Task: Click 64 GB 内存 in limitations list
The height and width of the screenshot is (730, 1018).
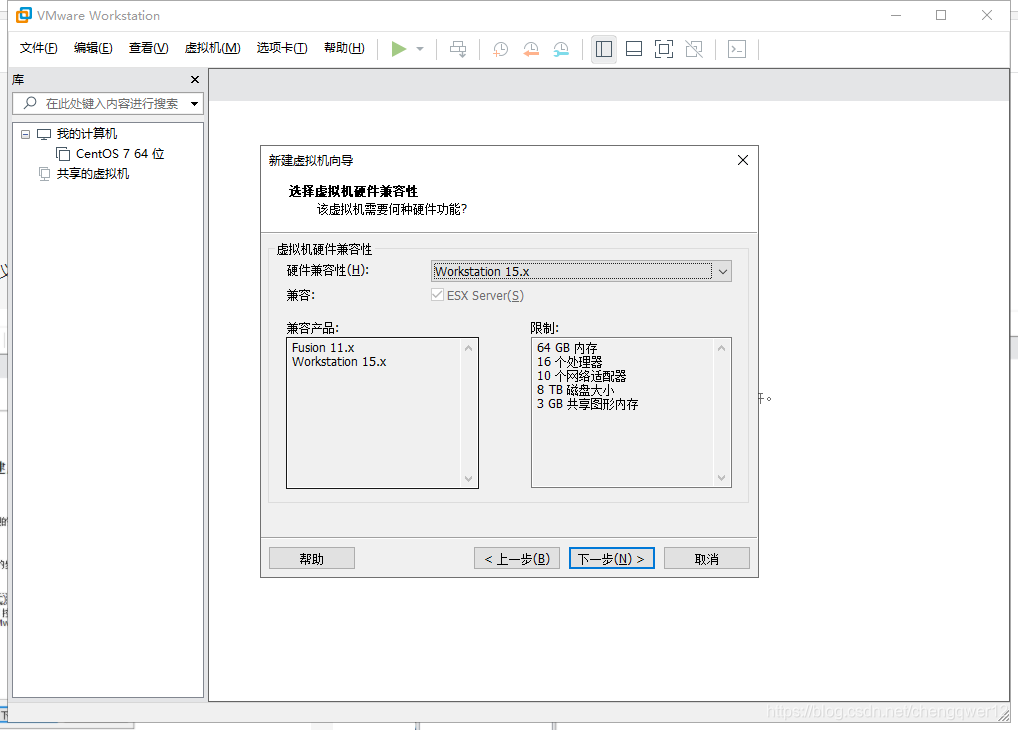Action: (567, 348)
